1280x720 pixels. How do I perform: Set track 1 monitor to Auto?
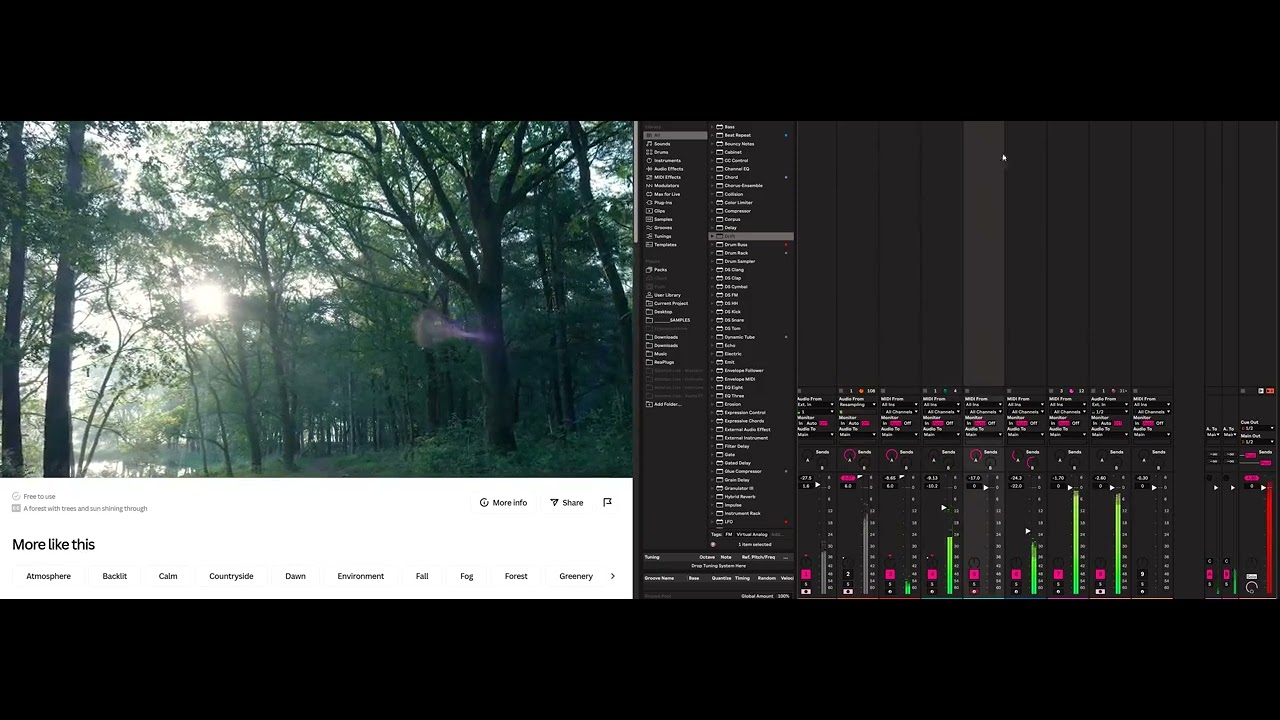coord(811,424)
